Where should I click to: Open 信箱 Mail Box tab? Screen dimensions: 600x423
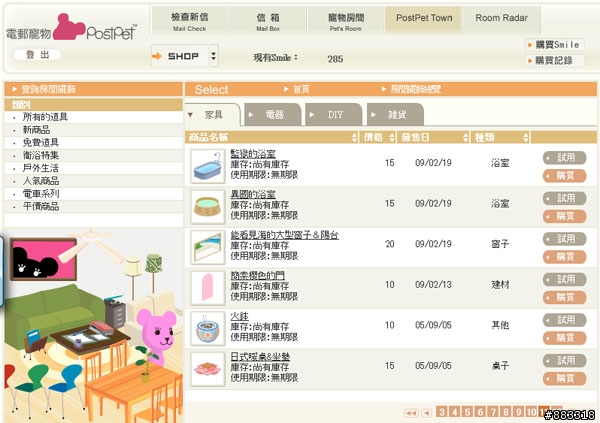268,21
